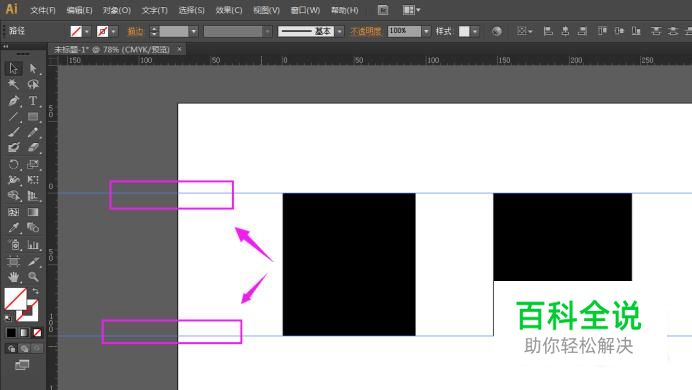Image resolution: width=692 pixels, height=390 pixels.
Task: Set paint mode to Gradient
Action: click(24, 332)
